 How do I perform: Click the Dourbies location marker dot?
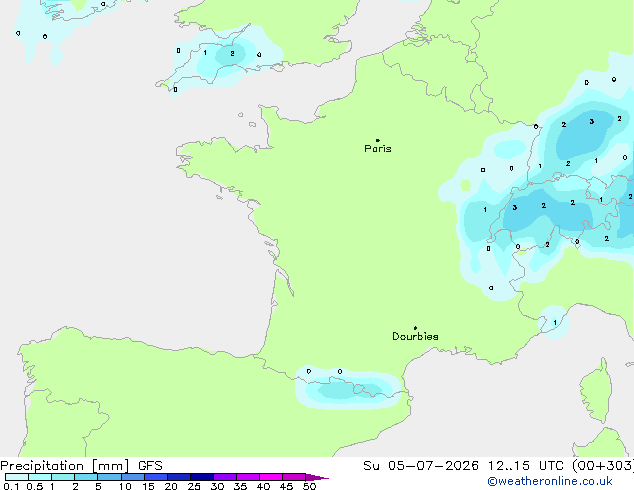415,328
